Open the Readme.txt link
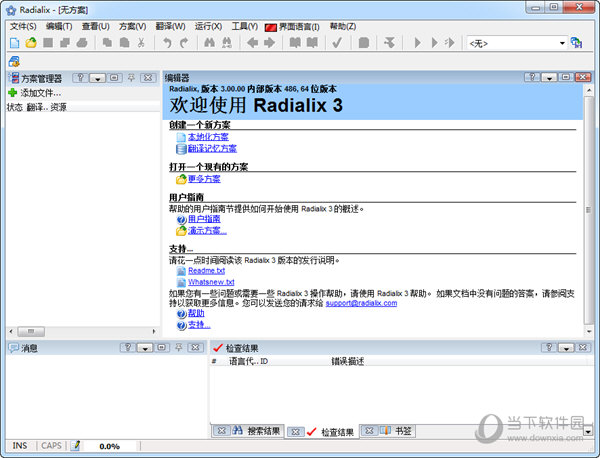Image resolution: width=600 pixels, height=458 pixels. click(206, 271)
